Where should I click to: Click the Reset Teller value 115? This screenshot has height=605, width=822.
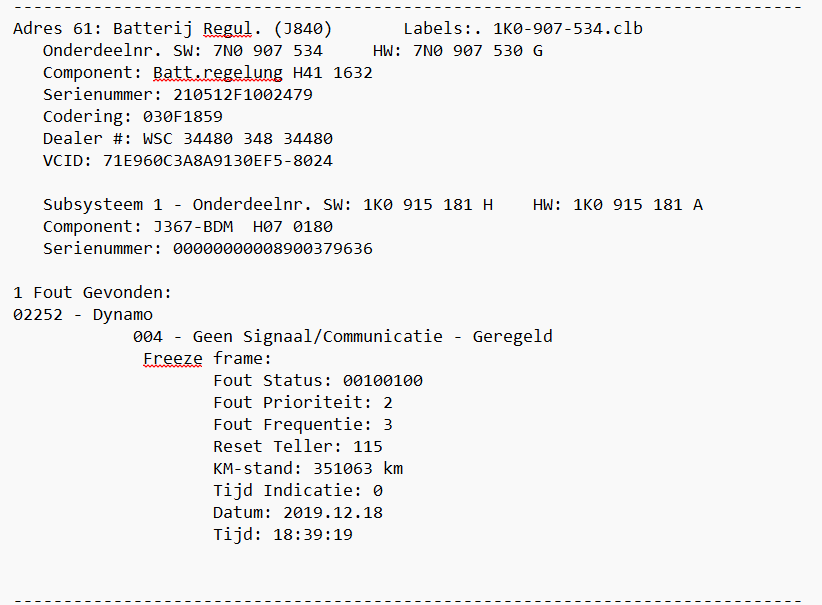tap(367, 446)
